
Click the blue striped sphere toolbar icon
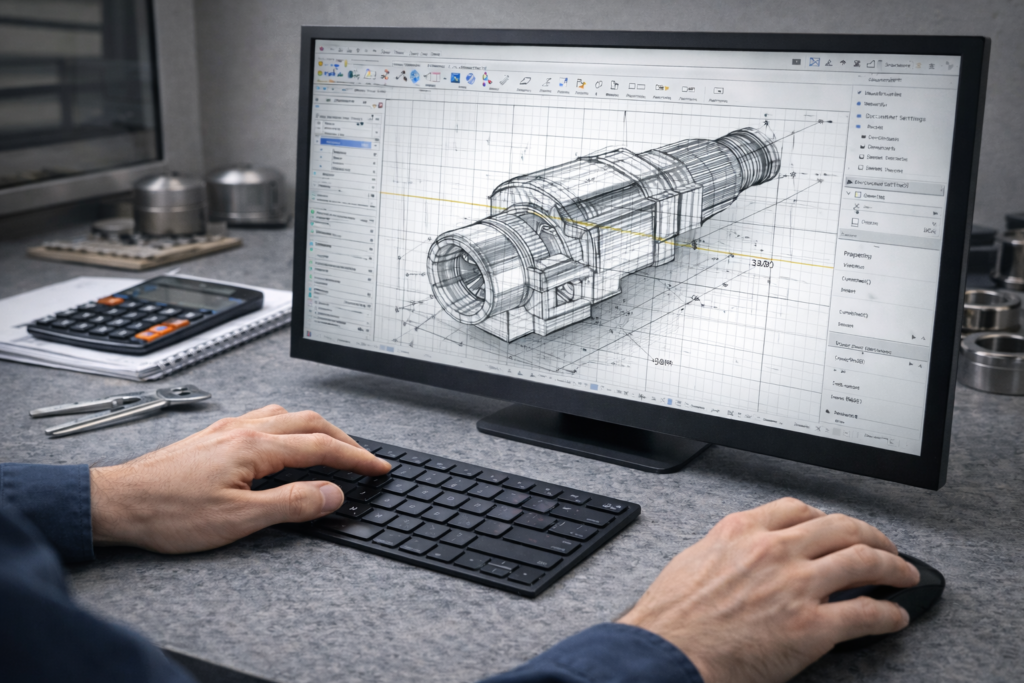pos(470,78)
